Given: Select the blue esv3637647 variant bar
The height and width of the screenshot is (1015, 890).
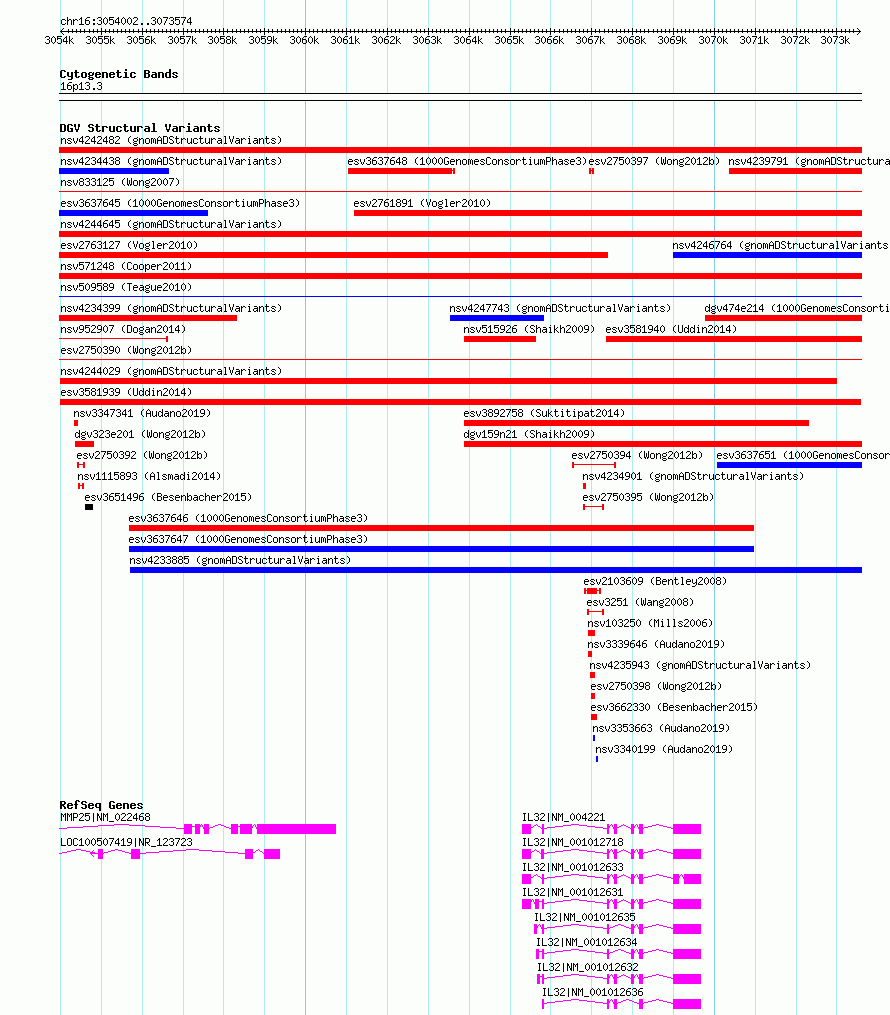Looking at the screenshot, I should [x=441, y=549].
